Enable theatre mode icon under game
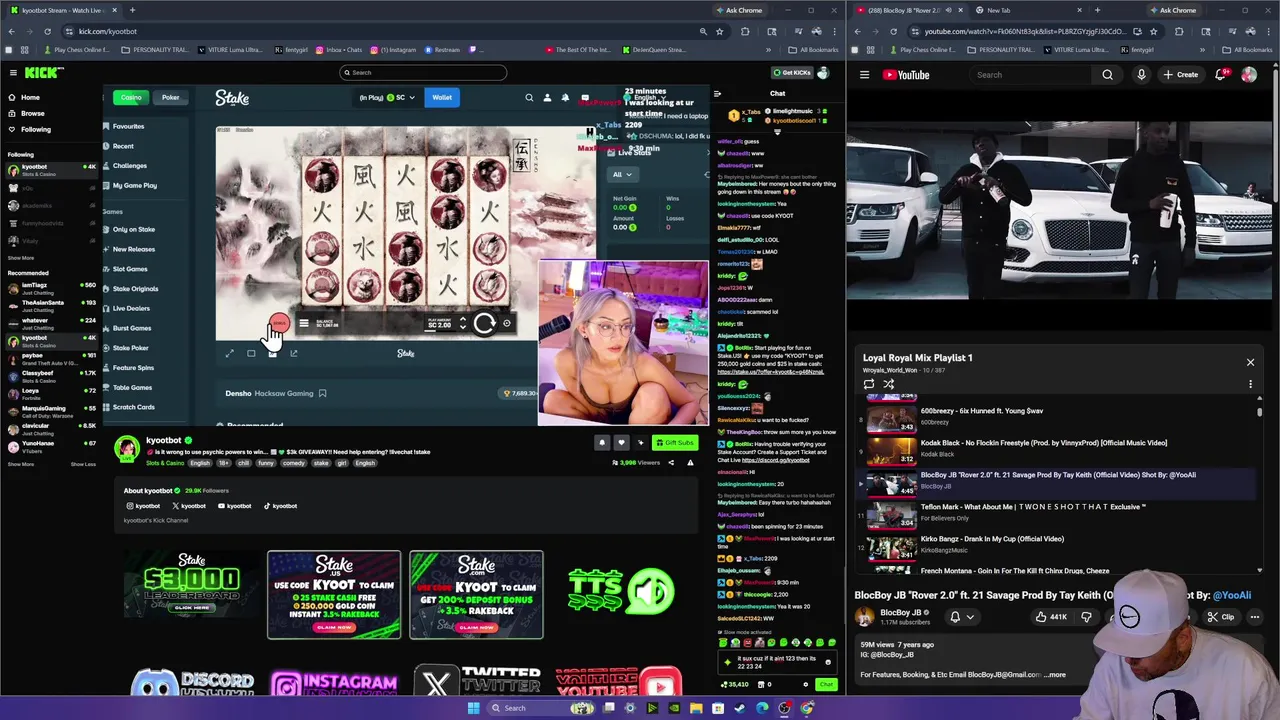Screen dimensions: 1280x720 tap(251, 353)
